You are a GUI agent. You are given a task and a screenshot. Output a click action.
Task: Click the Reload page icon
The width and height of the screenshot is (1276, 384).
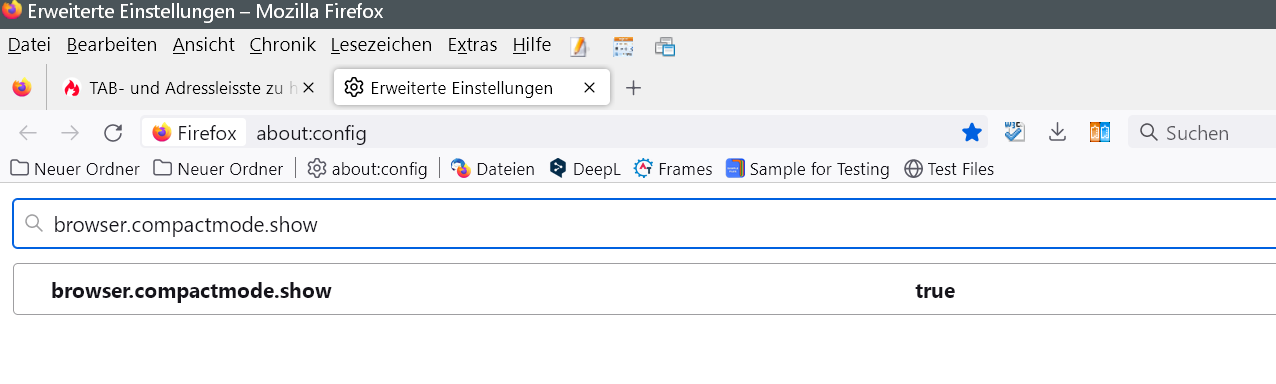tap(113, 133)
